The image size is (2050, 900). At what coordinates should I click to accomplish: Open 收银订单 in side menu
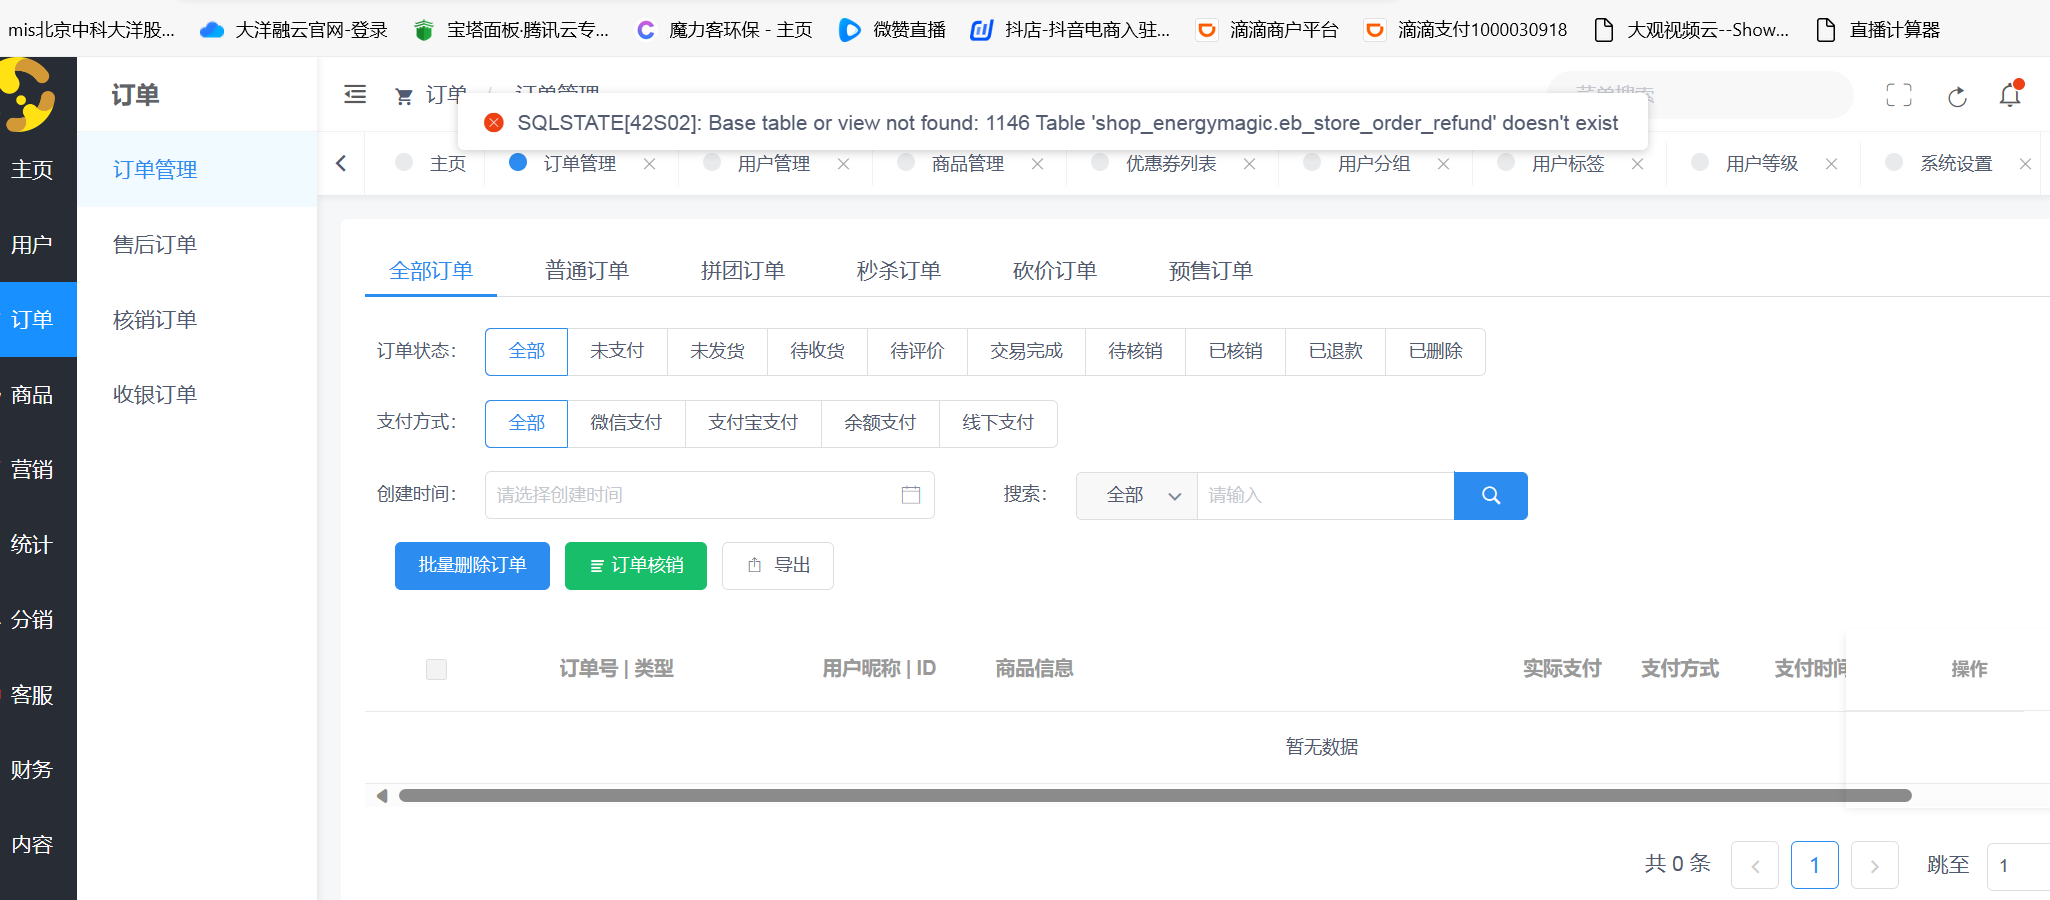198,395
